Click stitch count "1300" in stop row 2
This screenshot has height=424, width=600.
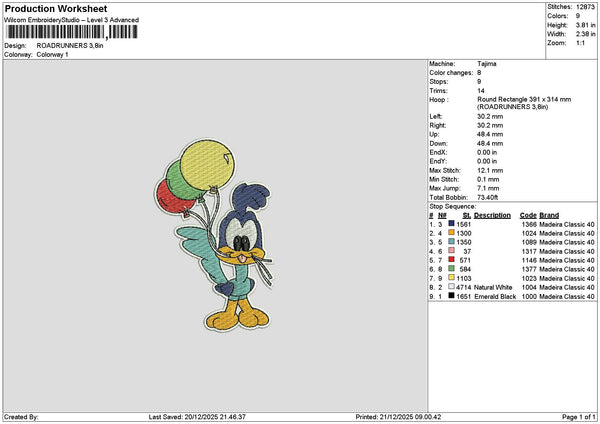[x=464, y=233]
